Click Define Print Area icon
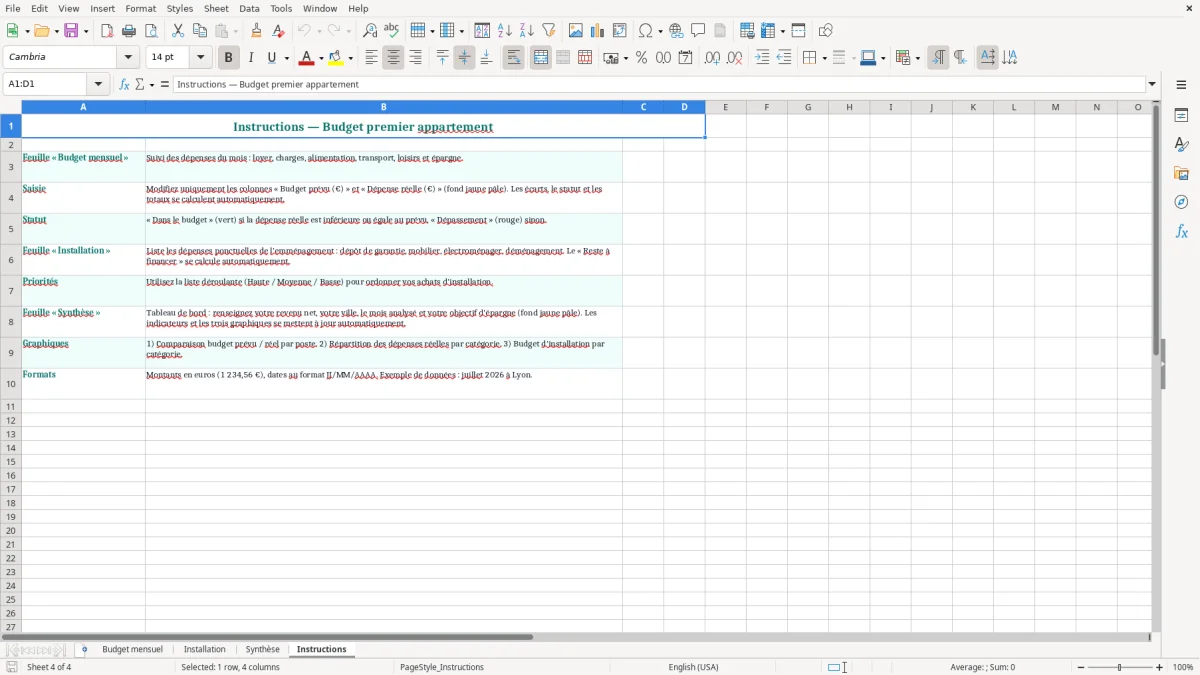 pyautogui.click(x=747, y=31)
